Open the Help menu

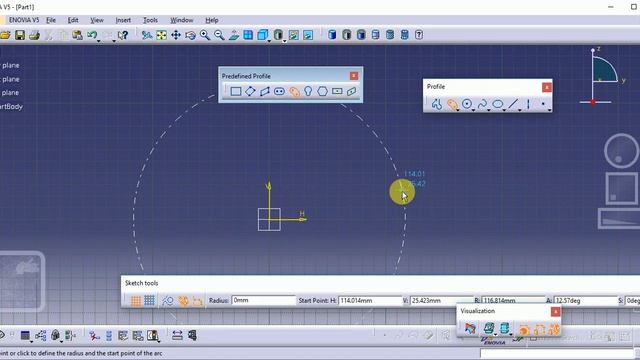[x=211, y=20]
